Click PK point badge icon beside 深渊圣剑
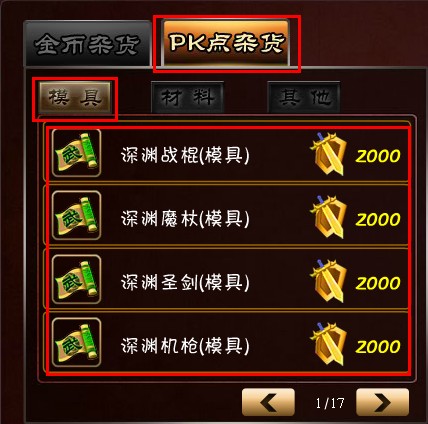428x424 pixels. pyautogui.click(x=328, y=280)
